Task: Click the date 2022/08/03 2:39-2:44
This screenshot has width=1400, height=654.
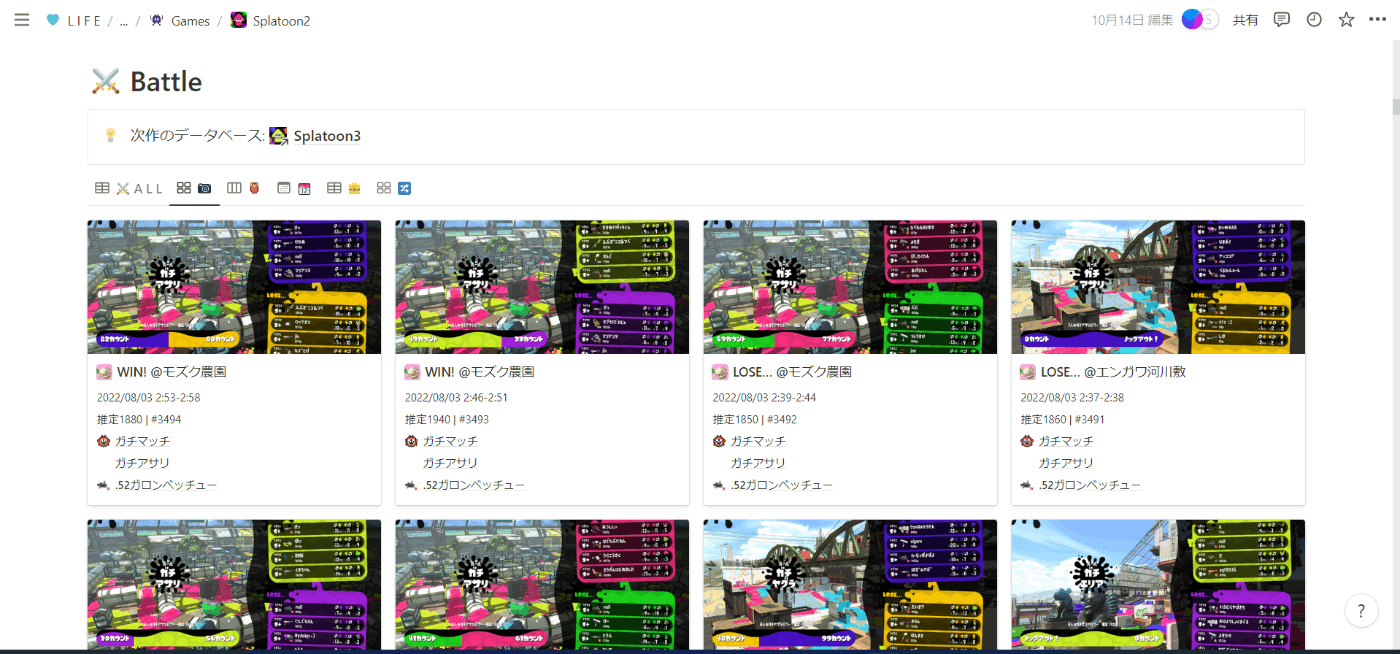Action: pos(764,397)
